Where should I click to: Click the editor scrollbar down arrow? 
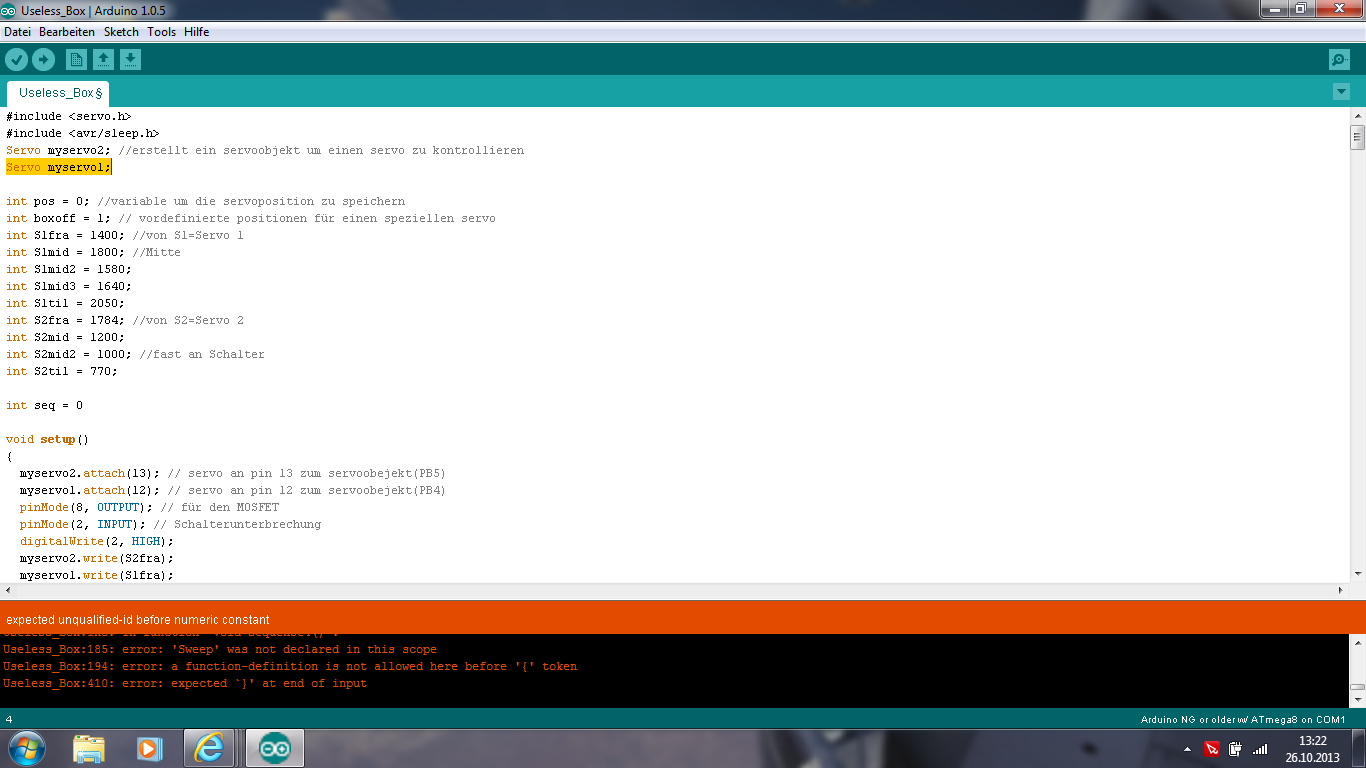1357,574
